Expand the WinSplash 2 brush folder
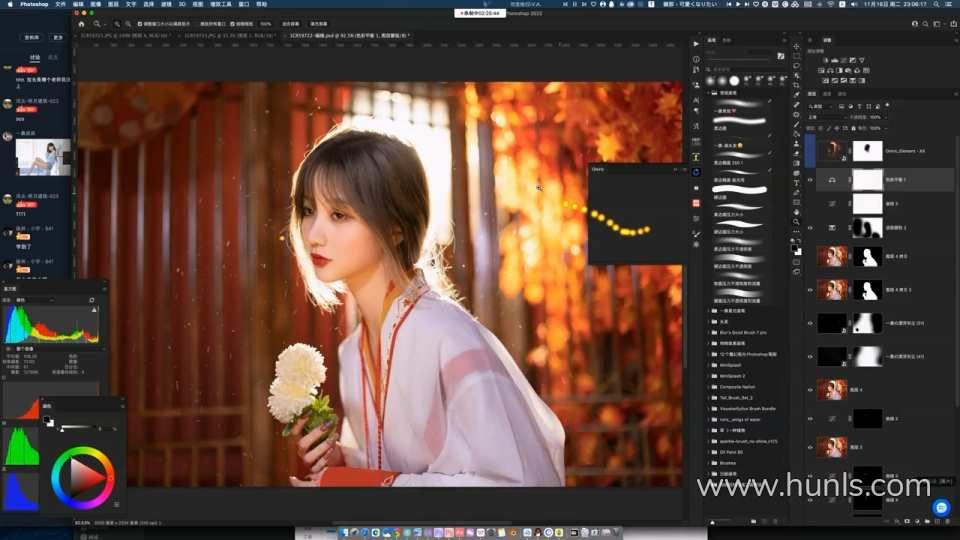Screen dimensions: 960x540 click(x=709, y=376)
